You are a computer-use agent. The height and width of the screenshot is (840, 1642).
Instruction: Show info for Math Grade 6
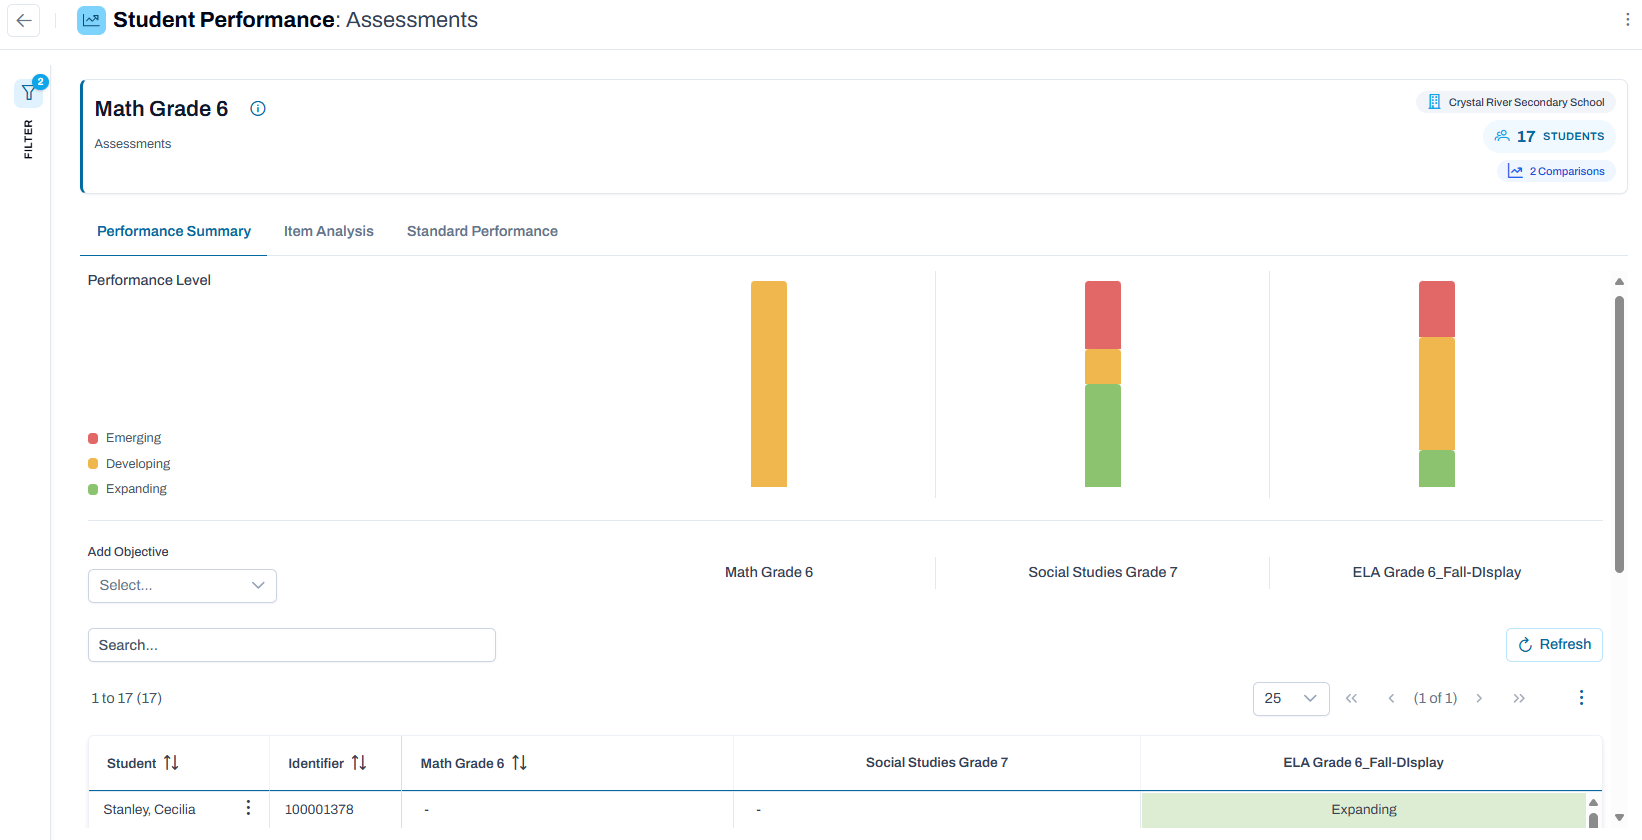pos(258,109)
